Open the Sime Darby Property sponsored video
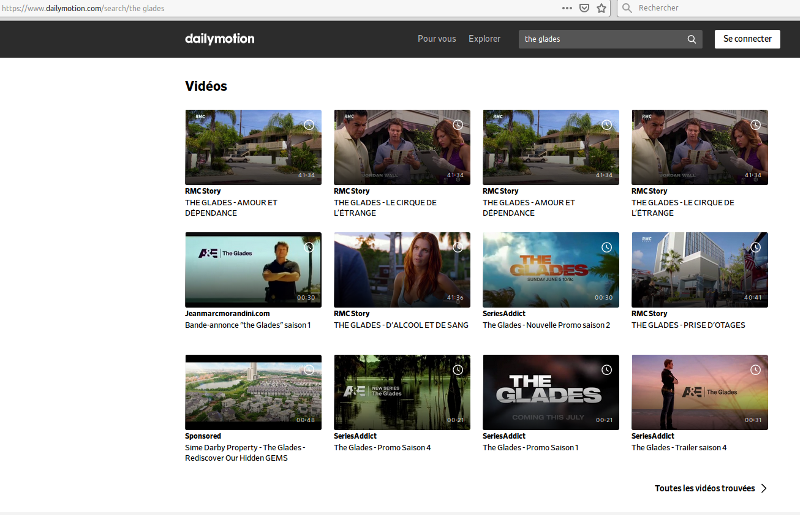This screenshot has height=515, width=800. (253, 392)
